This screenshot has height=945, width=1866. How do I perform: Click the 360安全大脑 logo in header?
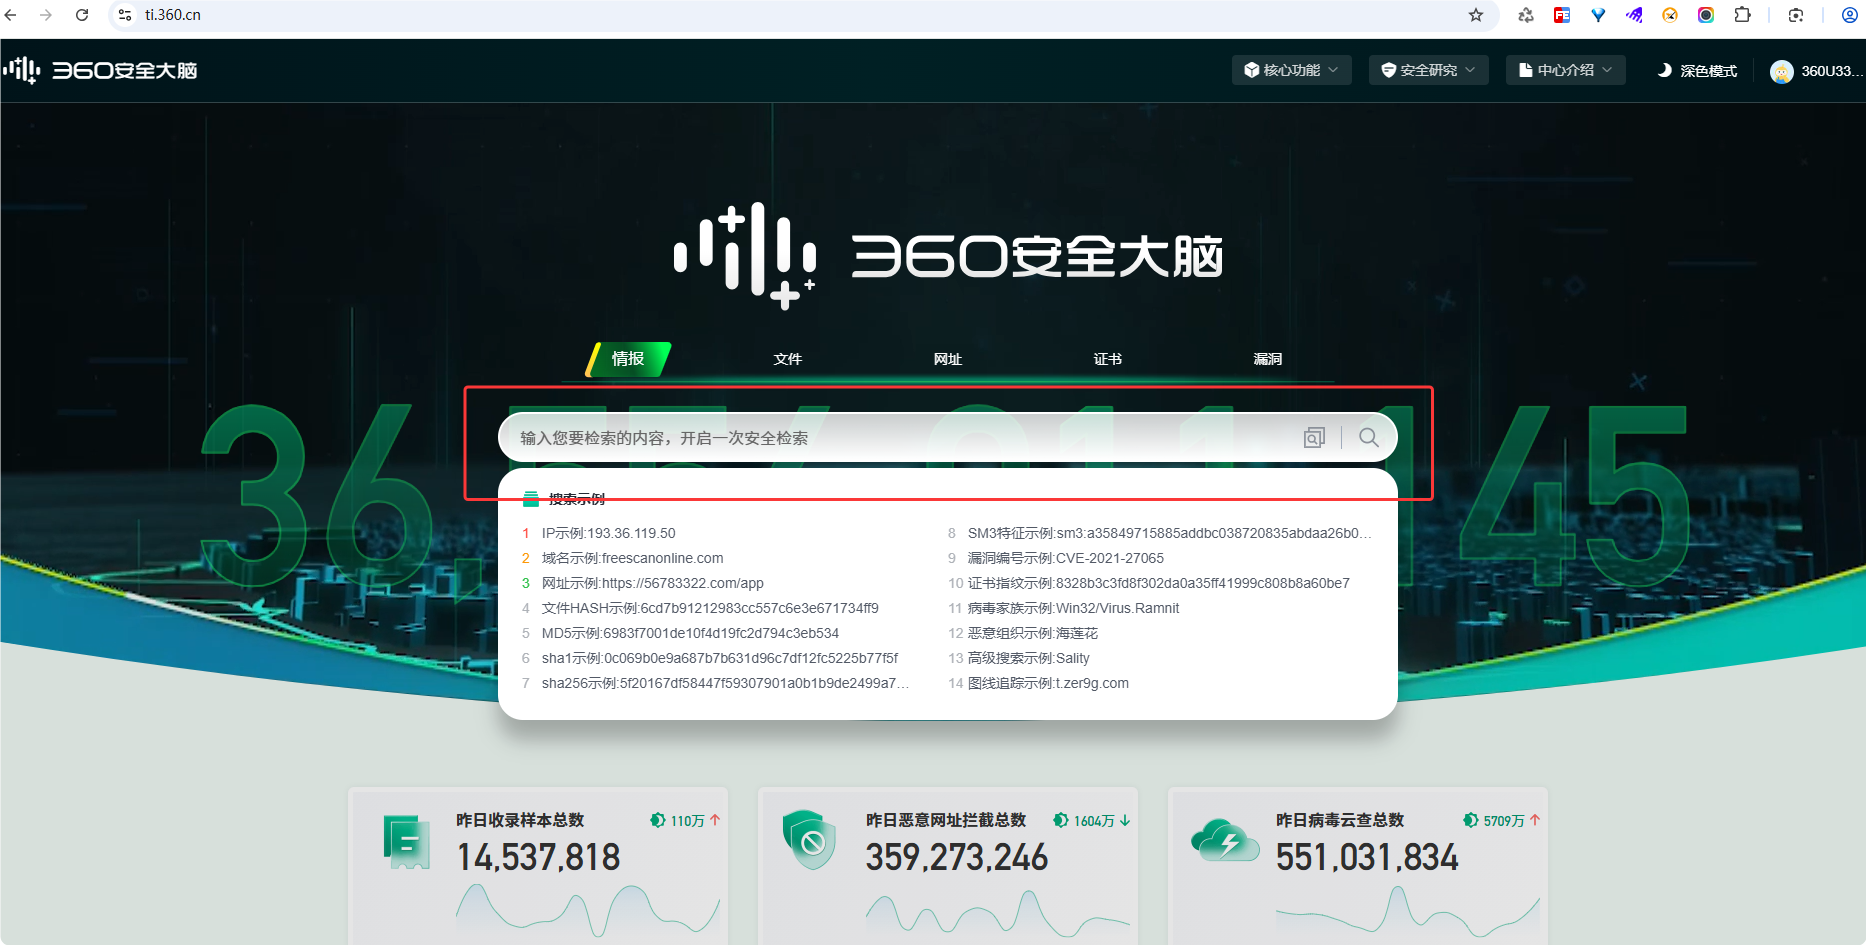[100, 70]
